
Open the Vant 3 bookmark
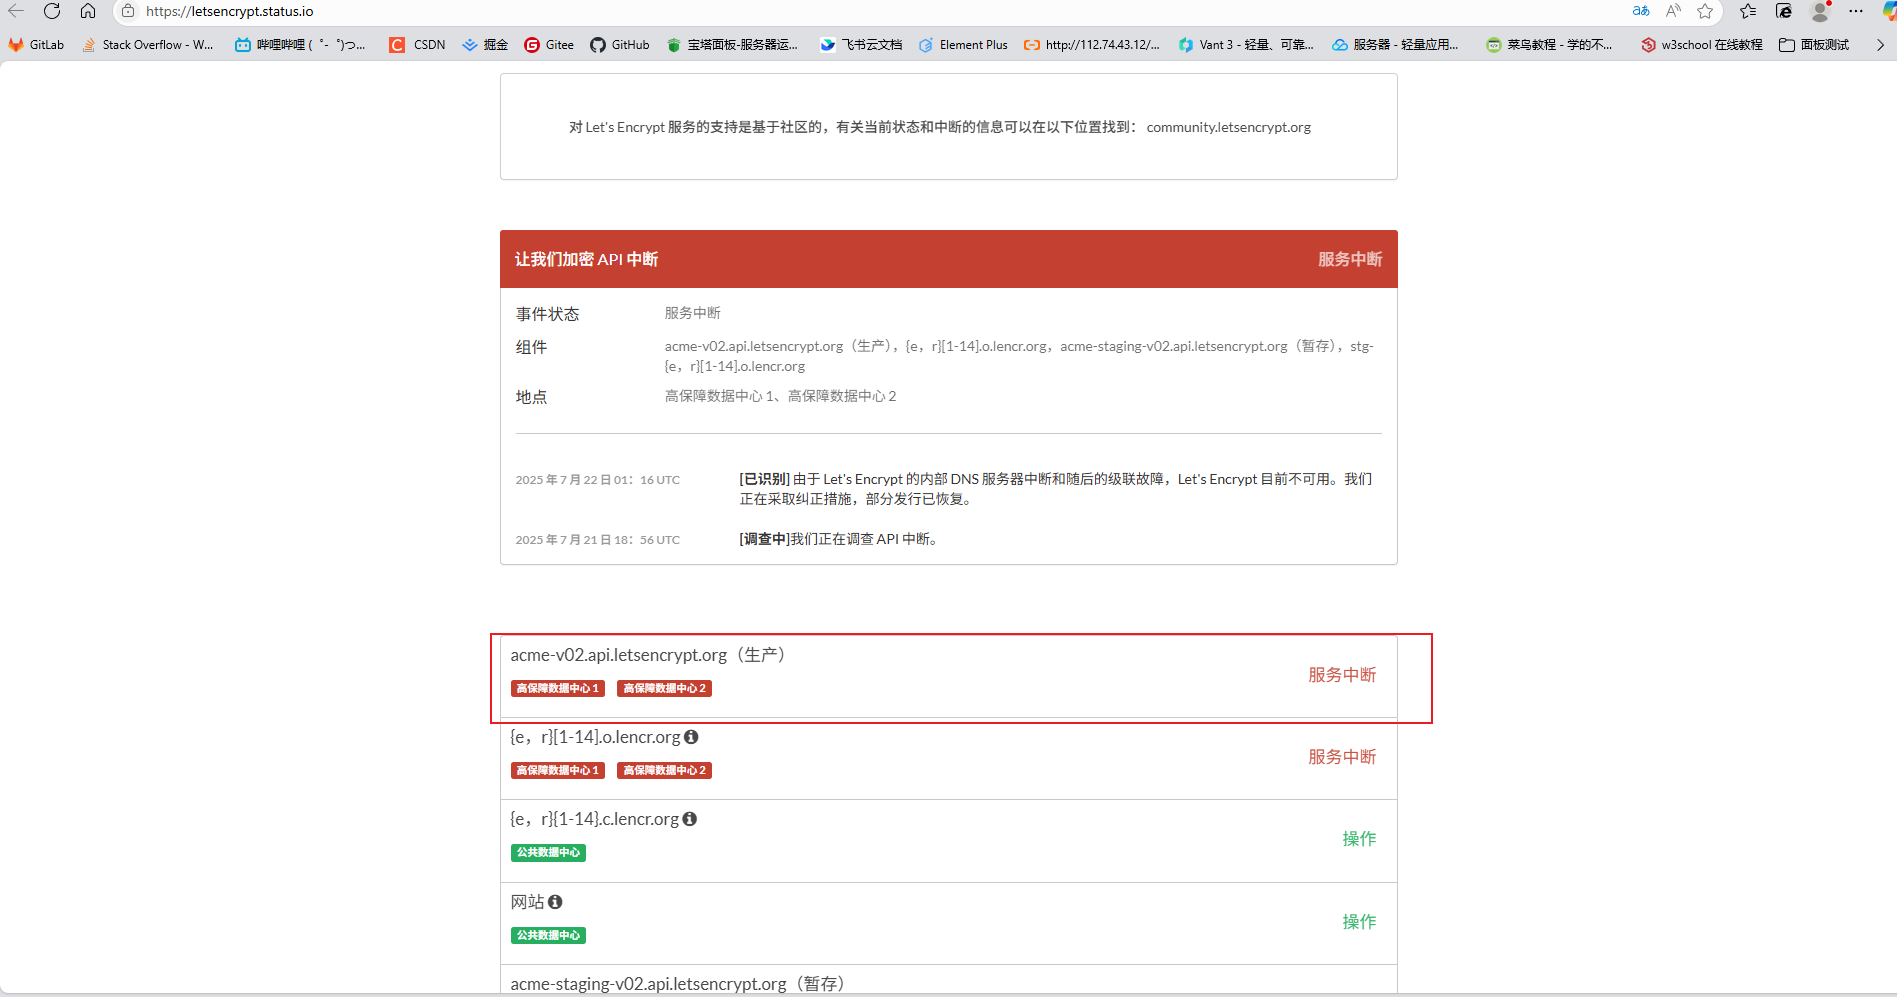point(1246,45)
